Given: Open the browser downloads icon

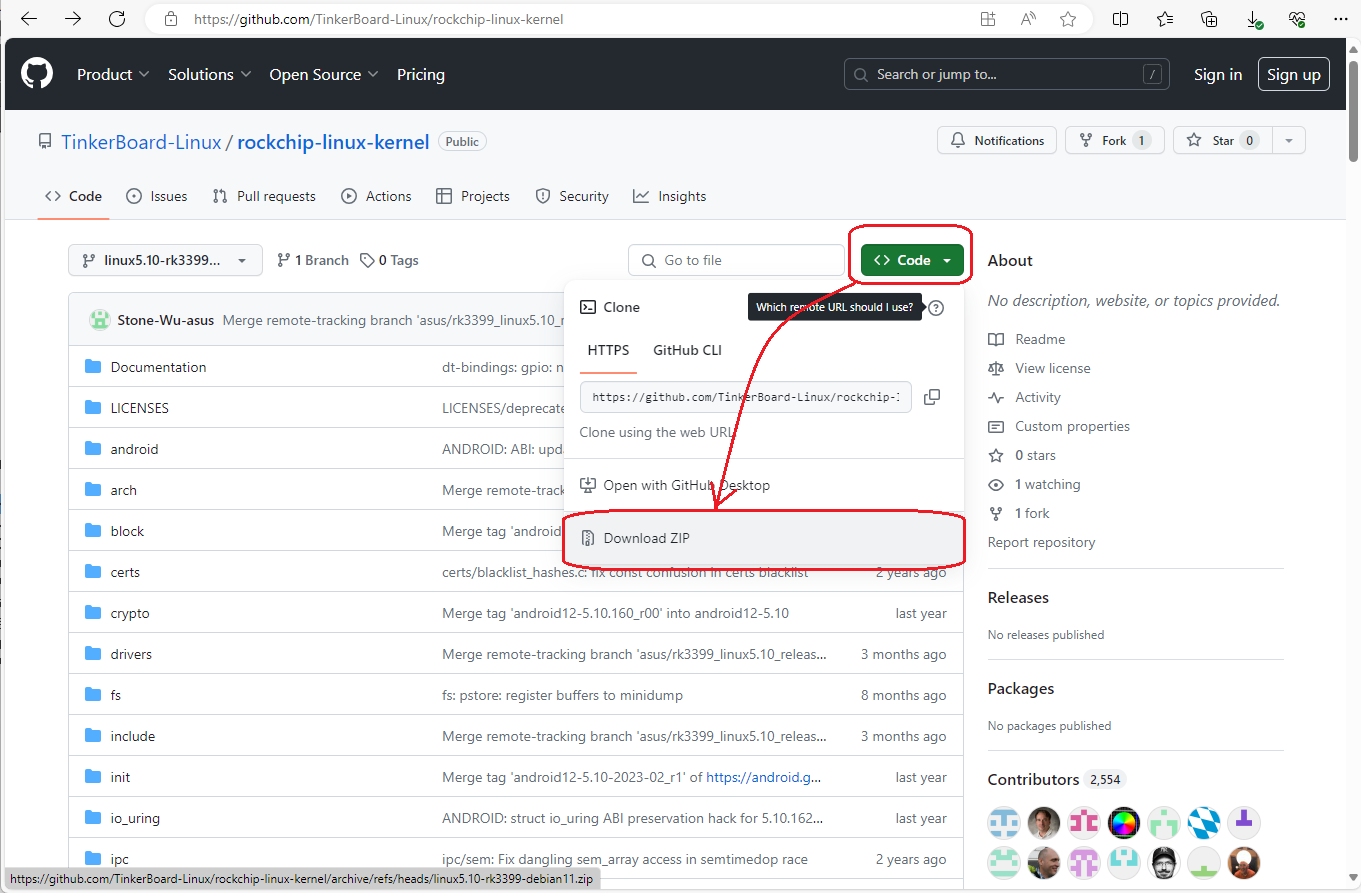Looking at the screenshot, I should (1253, 19).
